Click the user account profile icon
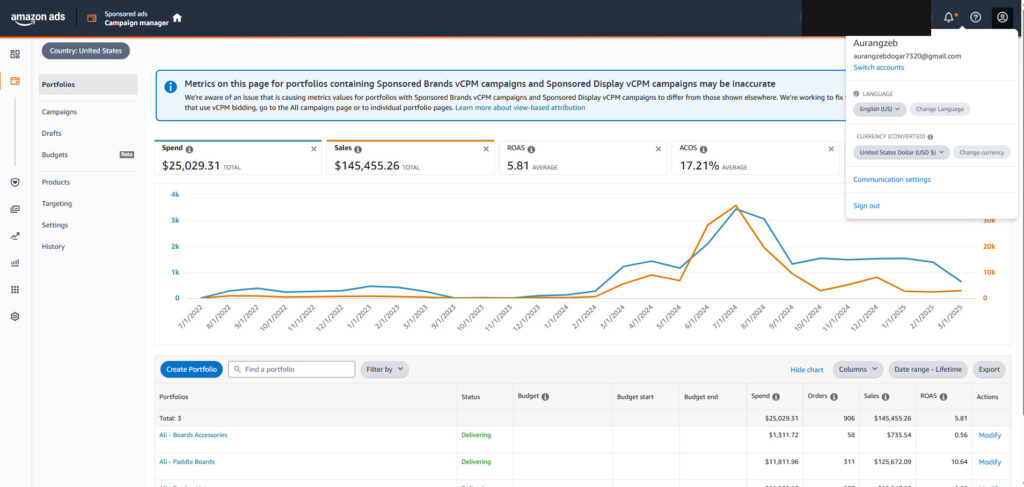The height and width of the screenshot is (487, 1024). coord(1002,17)
